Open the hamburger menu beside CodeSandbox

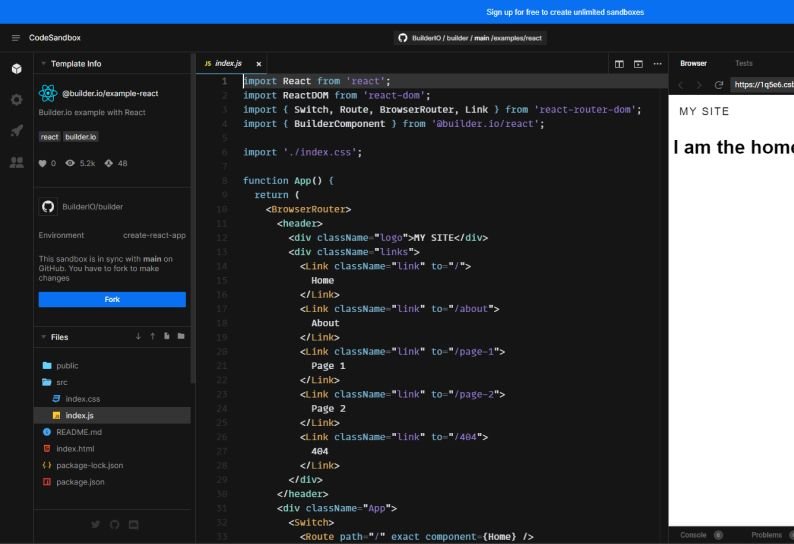click(15, 38)
